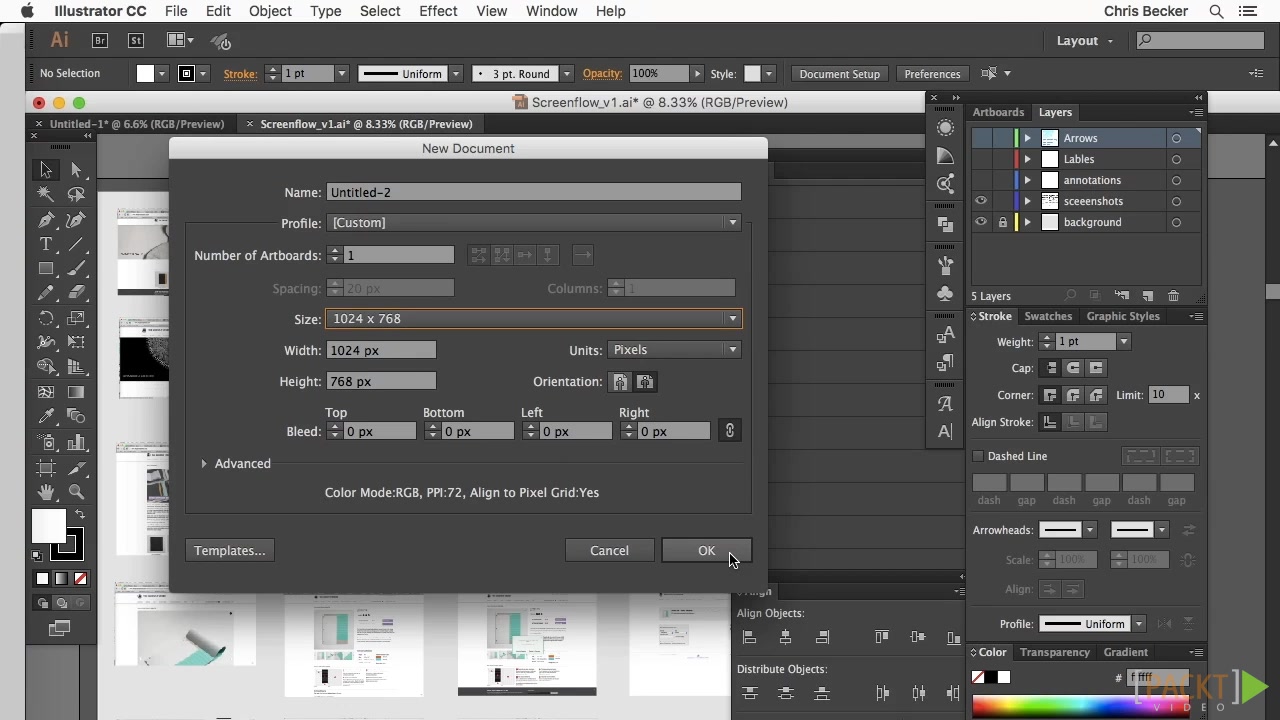Open the Window menu
The image size is (1280, 720).
pos(551,11)
